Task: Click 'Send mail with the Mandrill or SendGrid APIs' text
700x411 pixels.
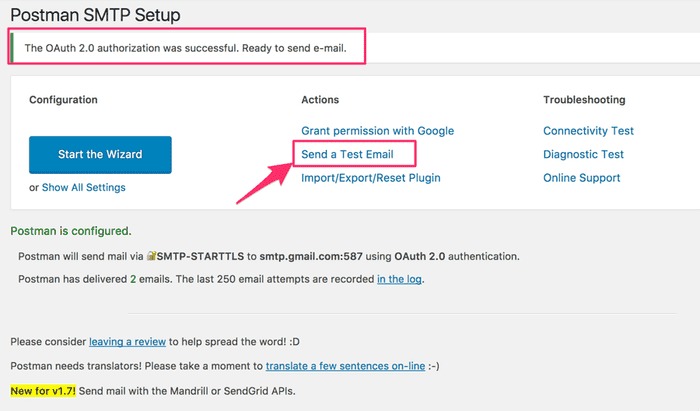Action: pyautogui.click(x=187, y=391)
